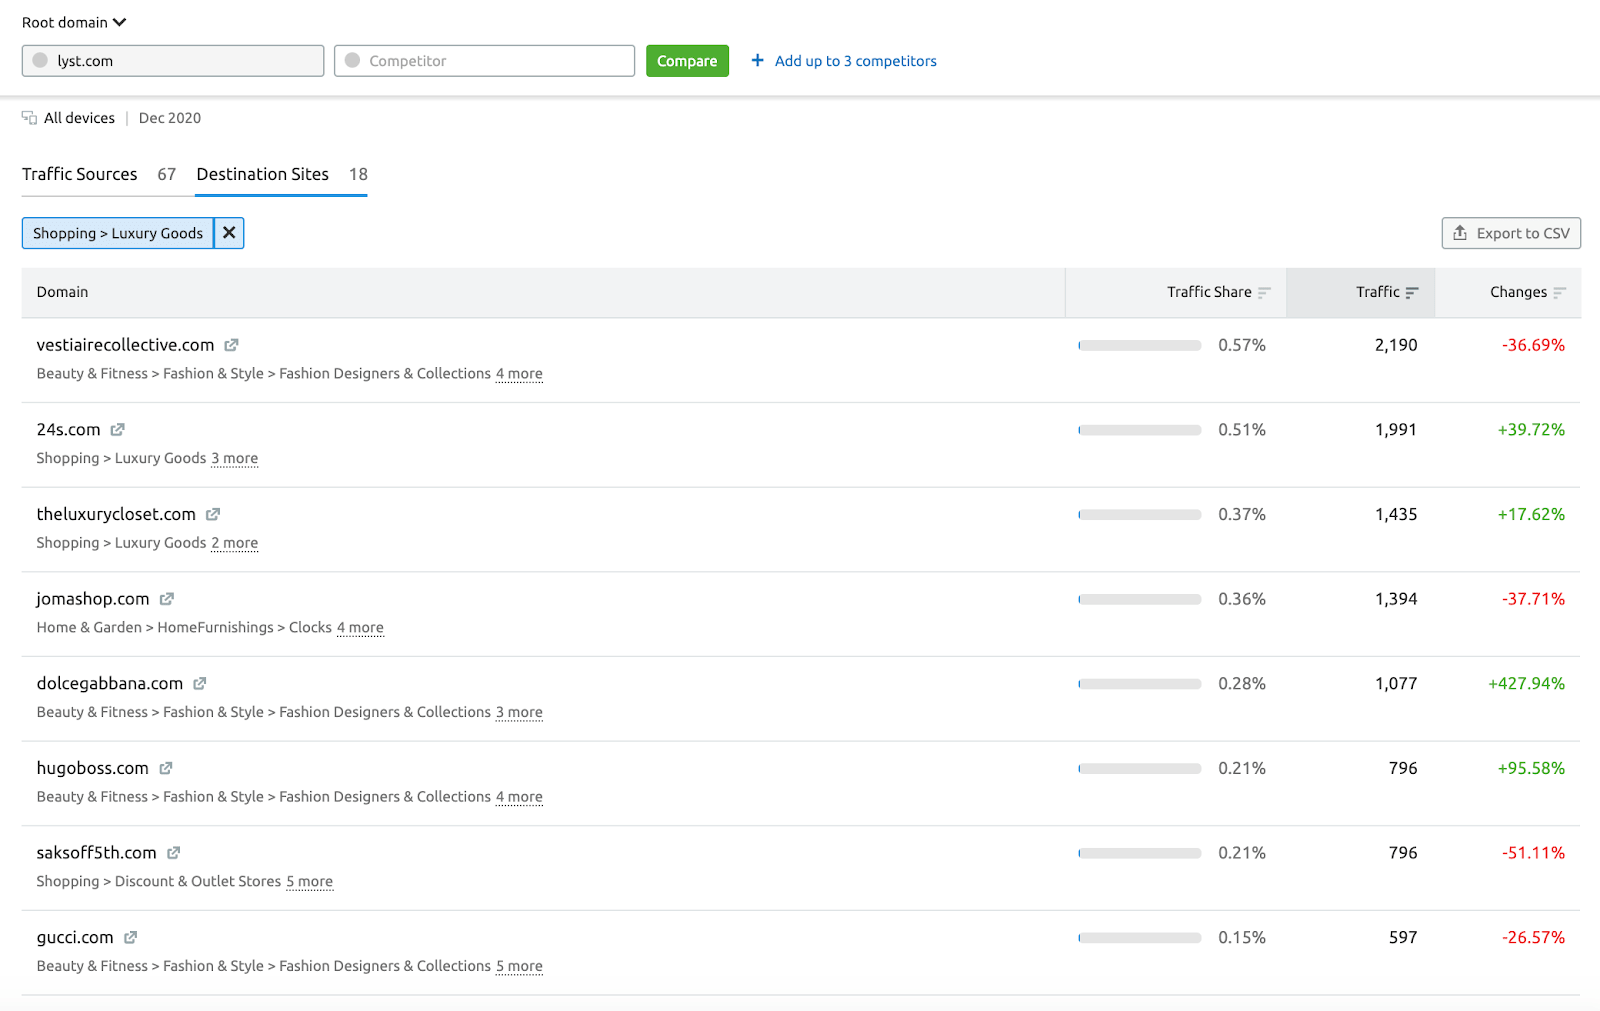Expand '4 more' categories for hugoboss.com
Viewport: 1600px width, 1011px height.
[519, 797]
